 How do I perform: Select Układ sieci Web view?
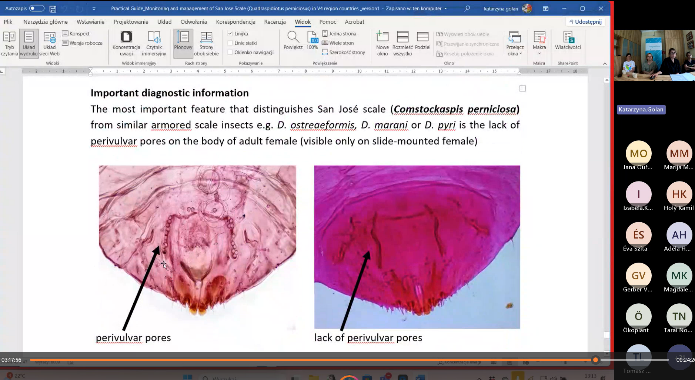point(49,43)
